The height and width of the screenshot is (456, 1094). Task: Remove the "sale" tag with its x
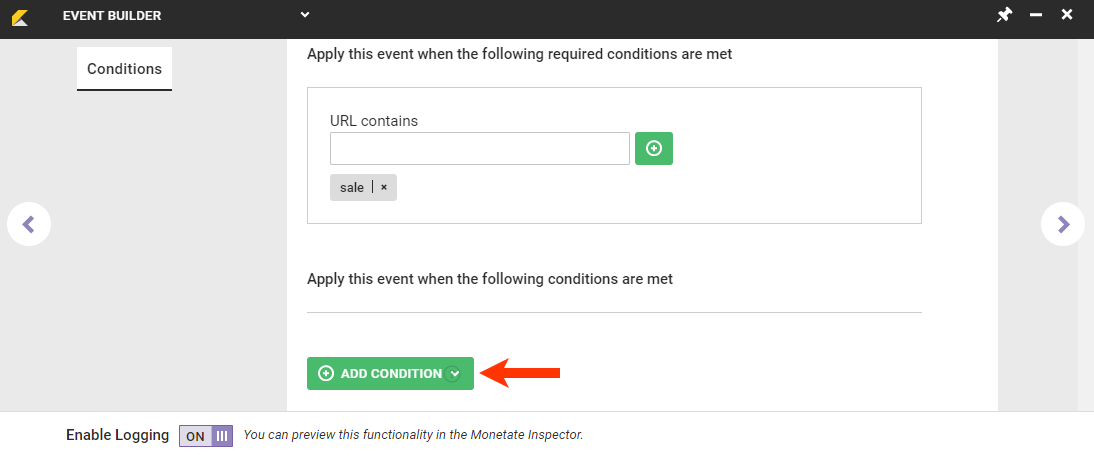pyautogui.click(x=384, y=187)
